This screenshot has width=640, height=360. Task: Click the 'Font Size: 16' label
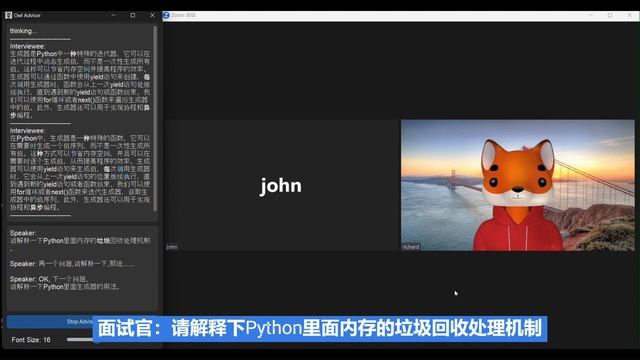click(x=31, y=340)
